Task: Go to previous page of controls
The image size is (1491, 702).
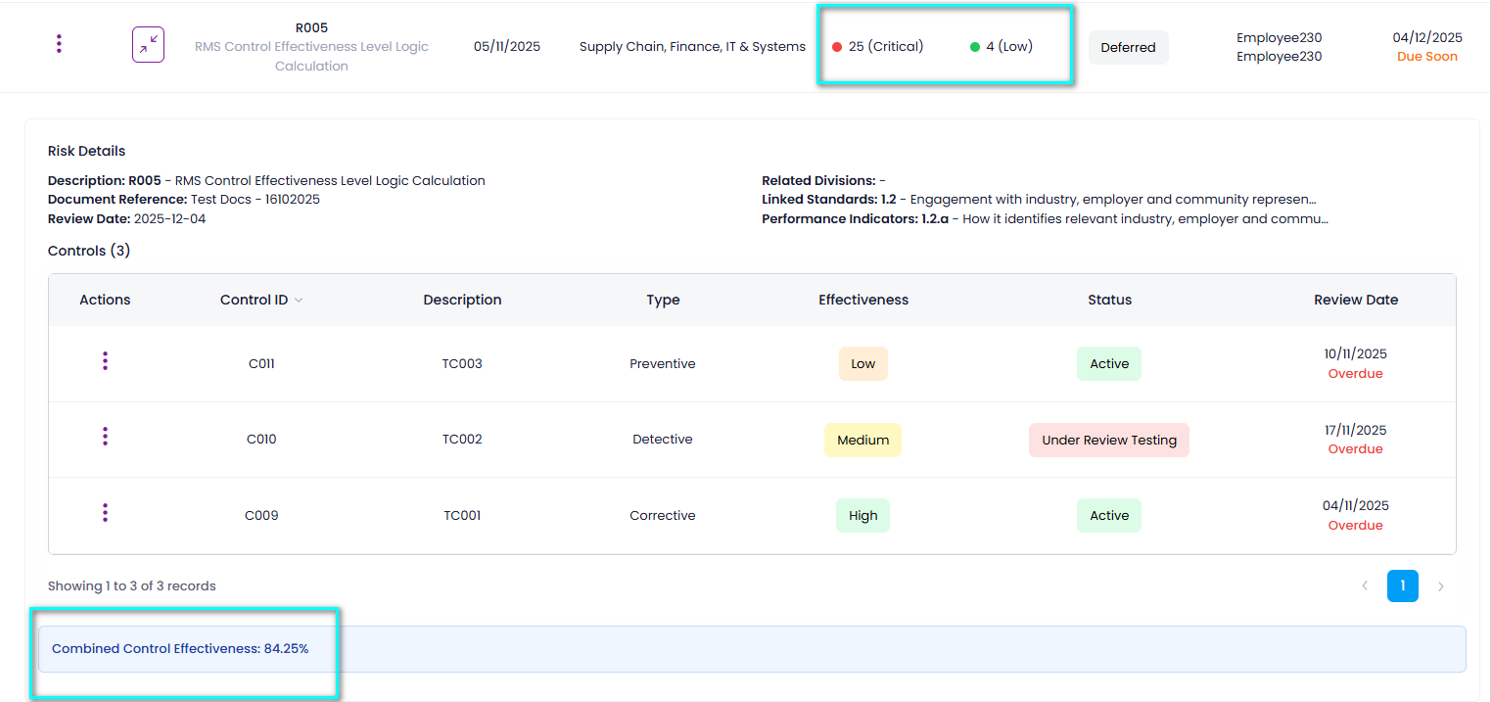Action: (x=1365, y=586)
